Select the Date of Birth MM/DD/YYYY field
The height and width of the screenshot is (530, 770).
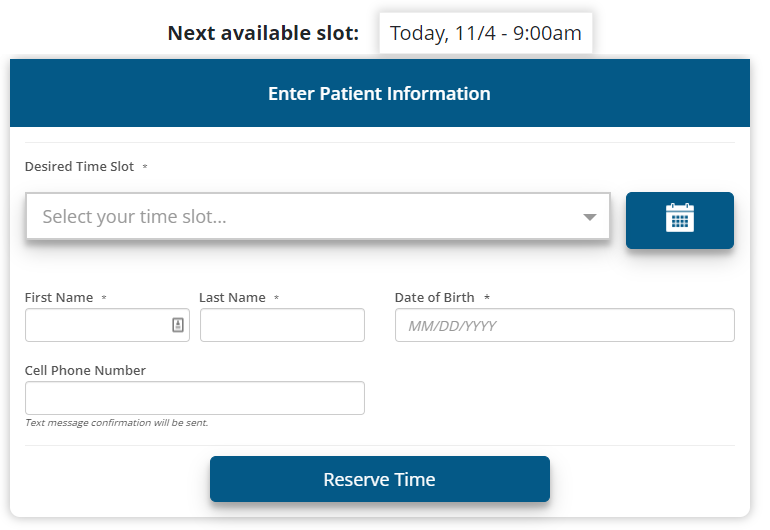coord(564,325)
